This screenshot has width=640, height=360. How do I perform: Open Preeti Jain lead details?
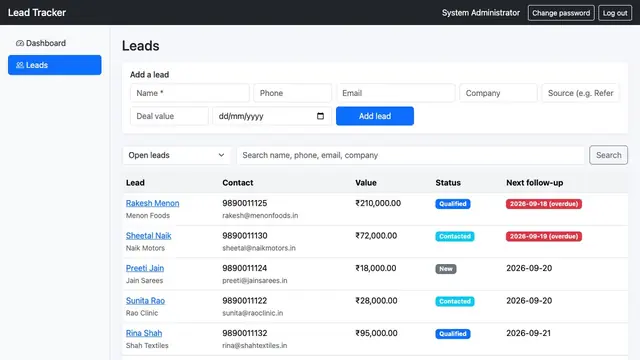[x=145, y=268]
